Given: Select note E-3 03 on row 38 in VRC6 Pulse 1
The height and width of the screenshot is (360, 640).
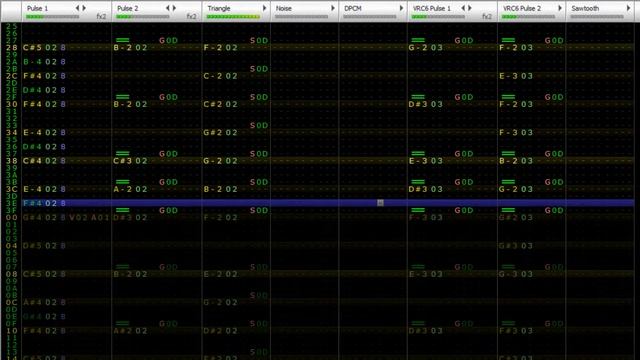Looking at the screenshot, I should 426,161.
